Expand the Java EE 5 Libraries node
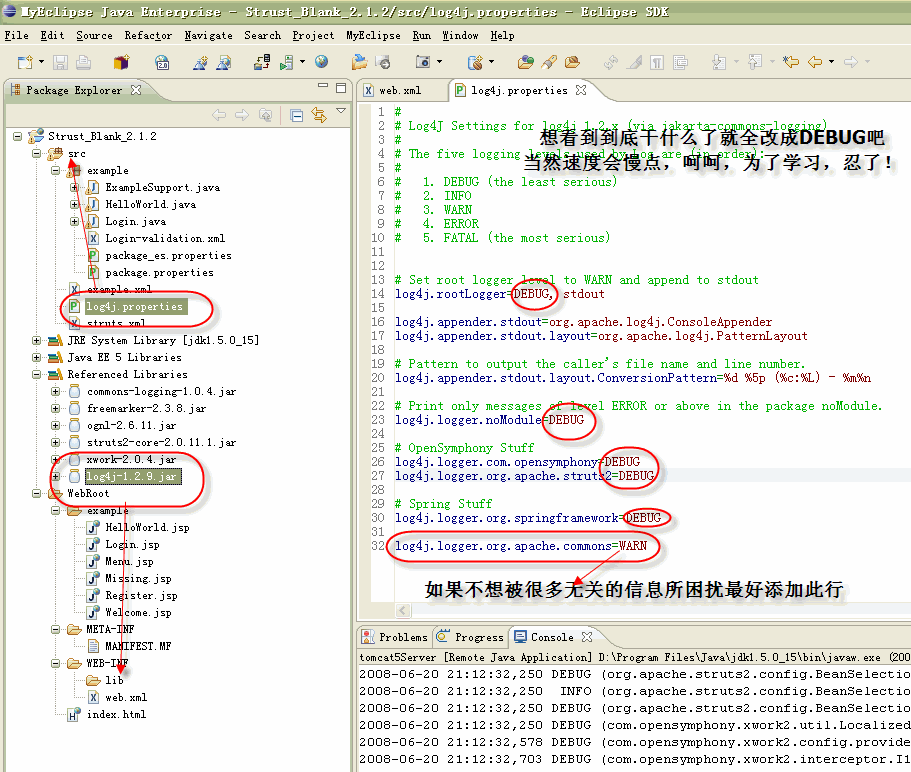The height and width of the screenshot is (772, 911). [x=37, y=357]
